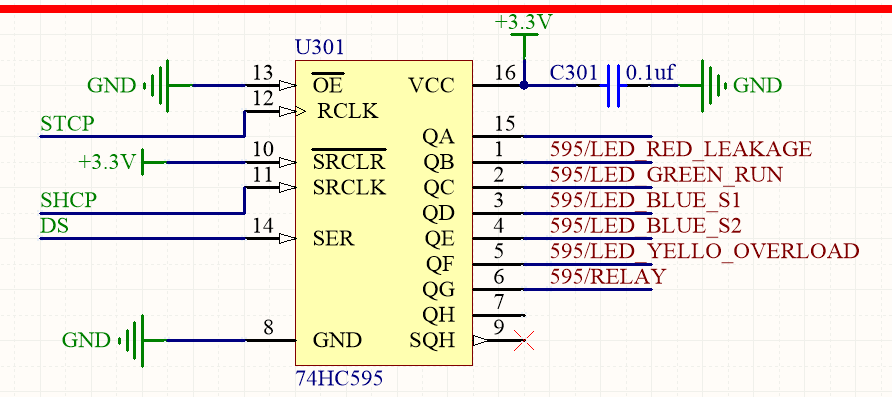Click pin number 7 next to QH
Viewport: 892px width, 397px height.
click(x=499, y=302)
